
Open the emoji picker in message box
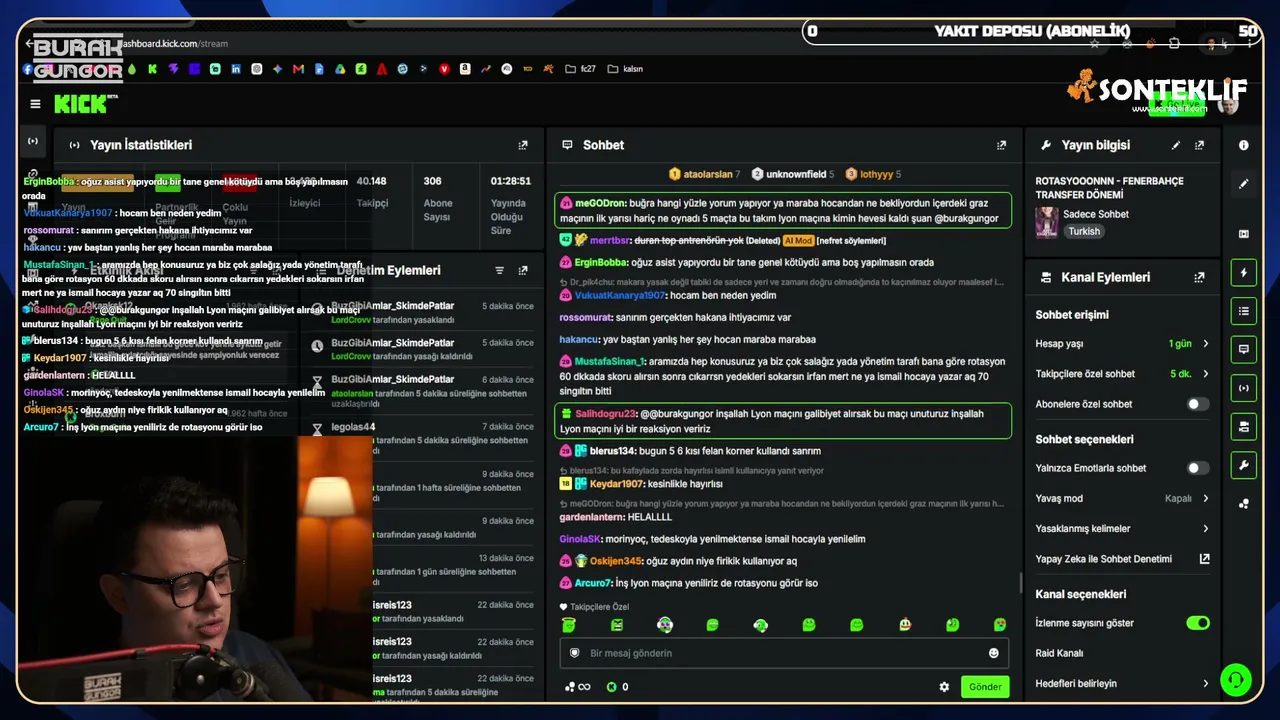pos(994,653)
